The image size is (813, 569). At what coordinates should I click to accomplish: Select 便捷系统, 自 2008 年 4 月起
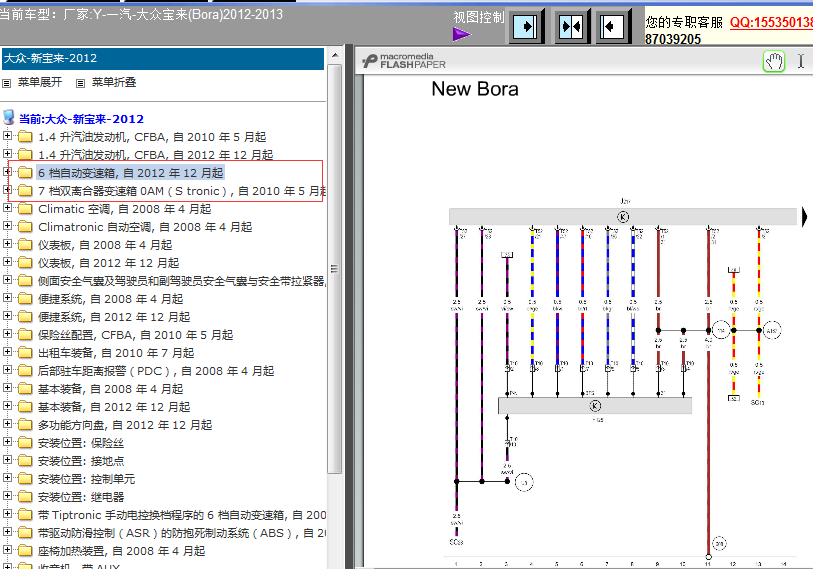pos(110,299)
